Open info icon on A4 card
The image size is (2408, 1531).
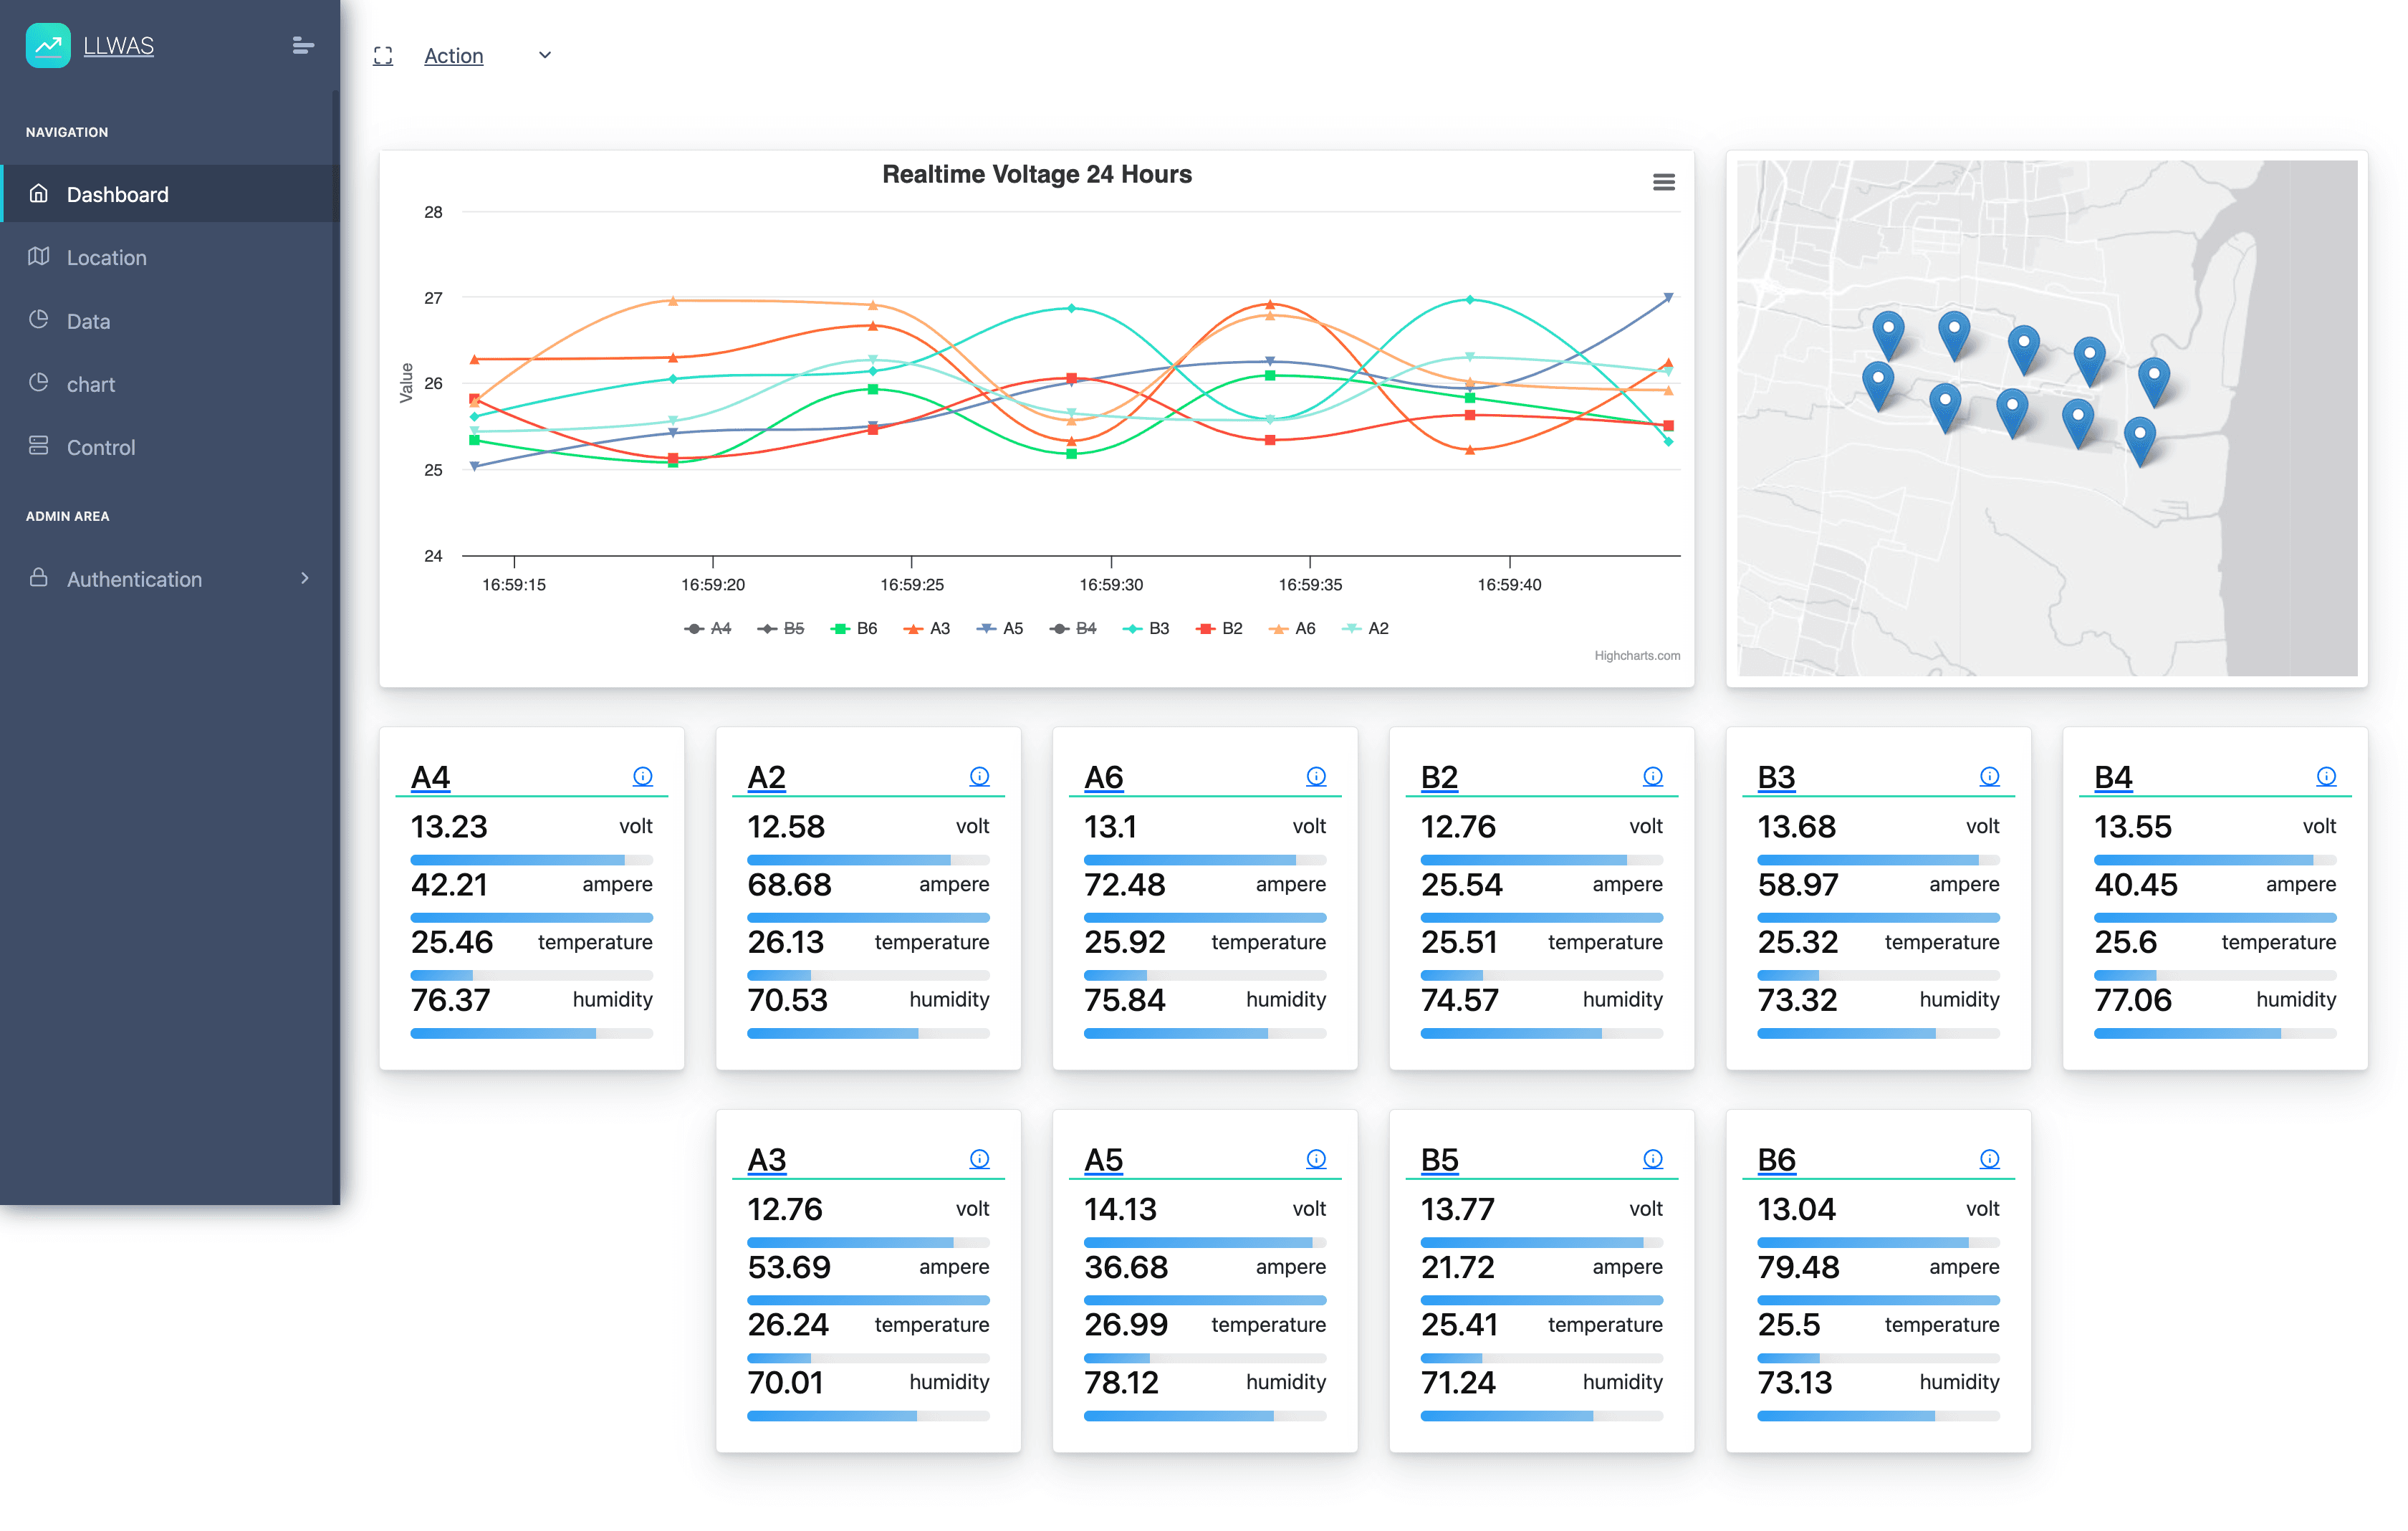point(642,776)
